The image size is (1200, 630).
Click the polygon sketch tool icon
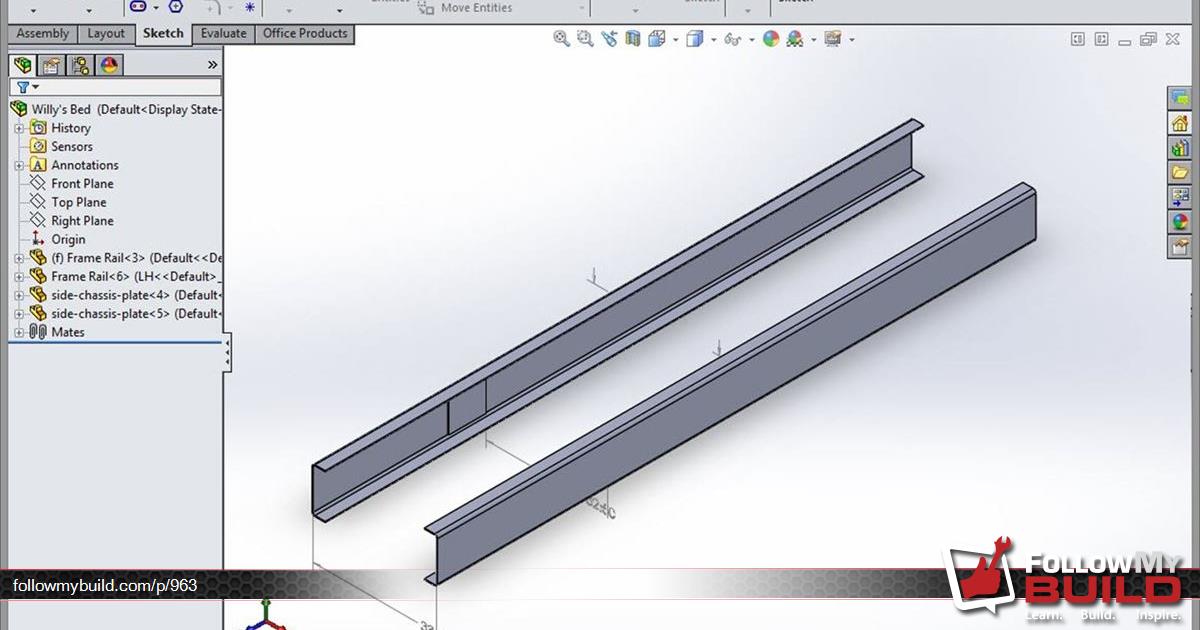(x=176, y=6)
